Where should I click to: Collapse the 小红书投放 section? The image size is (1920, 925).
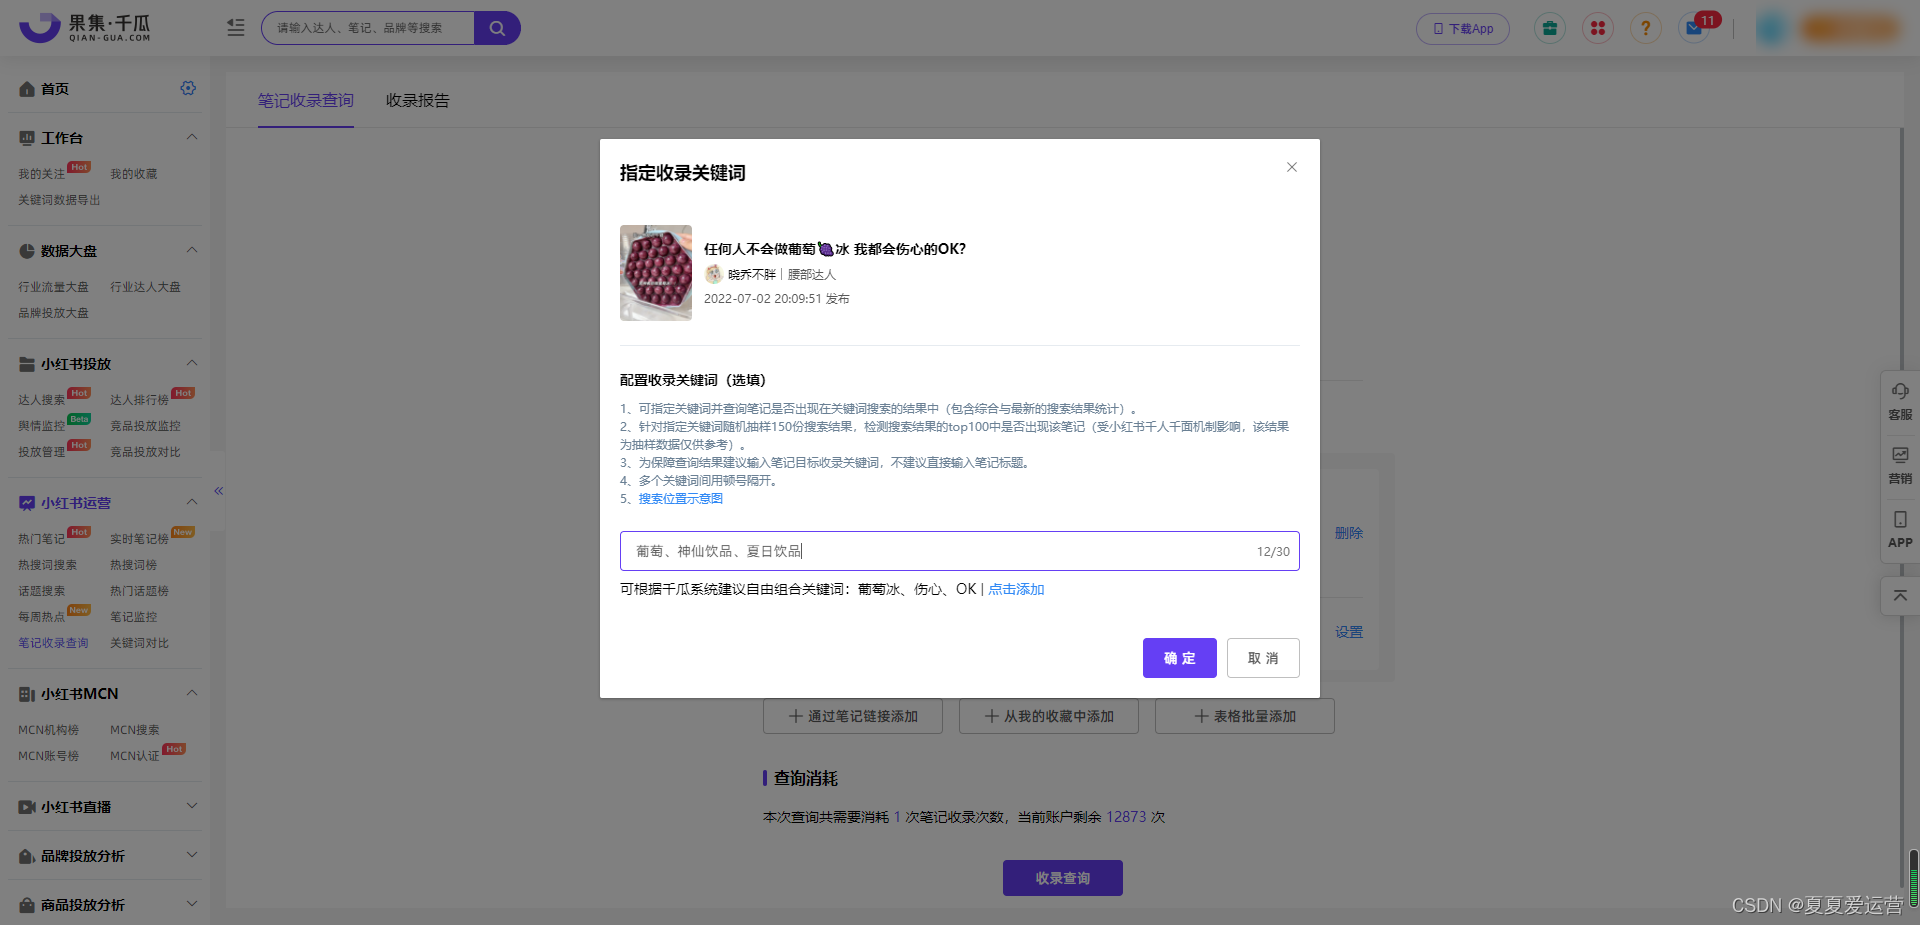(192, 363)
